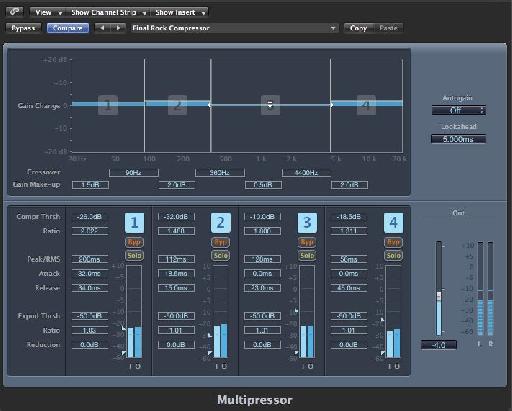This screenshot has width=512, height=411.
Task: Toggle the Bypass button
Action: [x=23, y=28]
